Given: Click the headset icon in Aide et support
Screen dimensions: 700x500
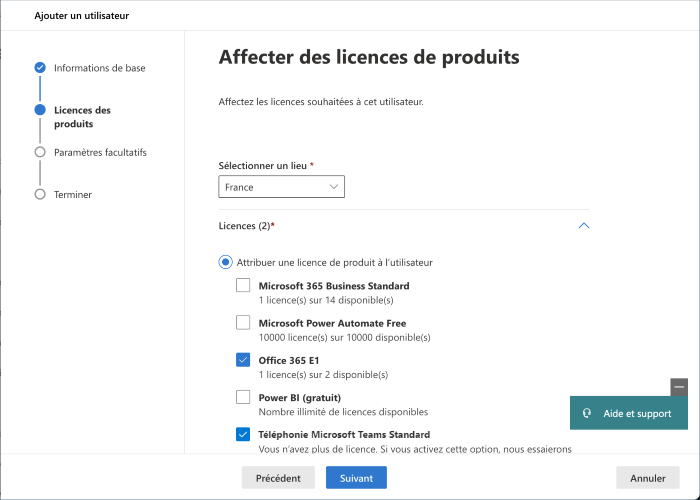Looking at the screenshot, I should pyautogui.click(x=587, y=413).
